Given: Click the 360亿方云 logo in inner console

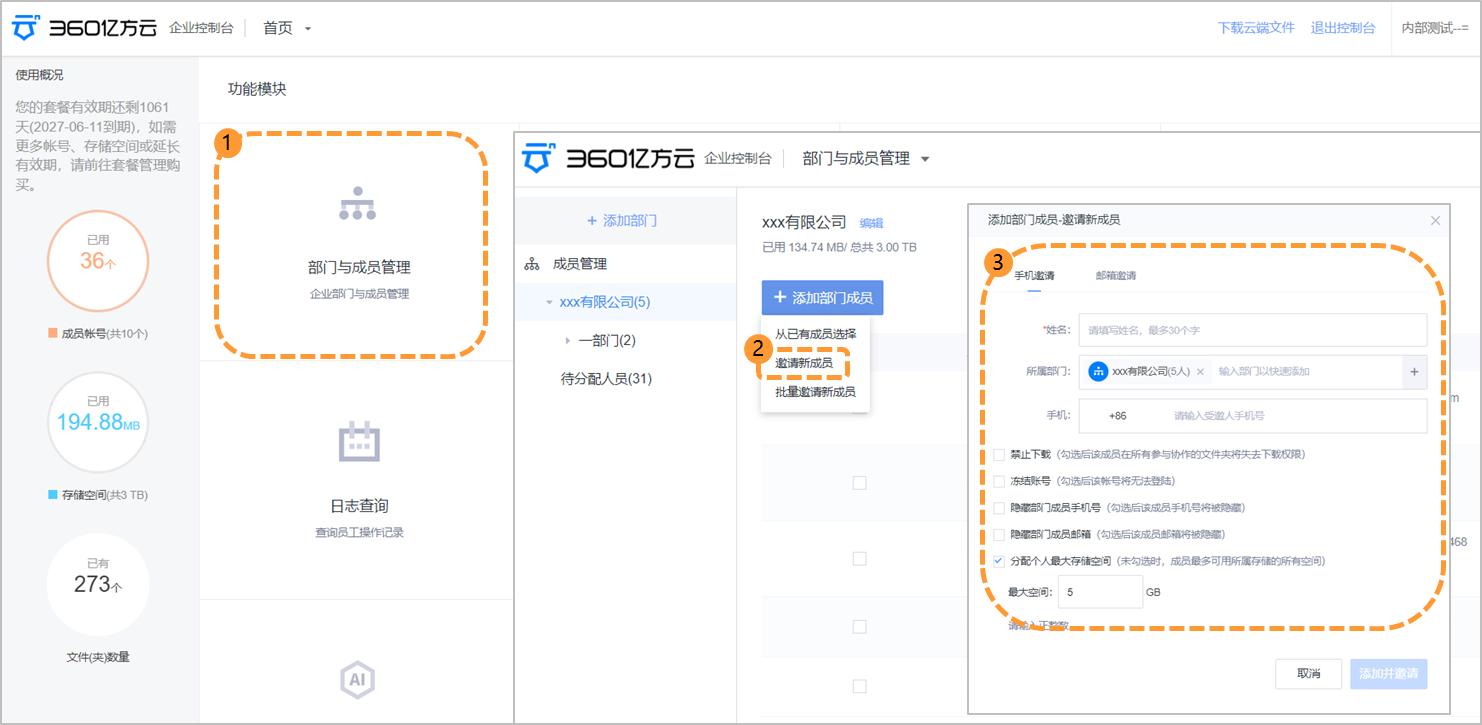Looking at the screenshot, I should pyautogui.click(x=610, y=158).
